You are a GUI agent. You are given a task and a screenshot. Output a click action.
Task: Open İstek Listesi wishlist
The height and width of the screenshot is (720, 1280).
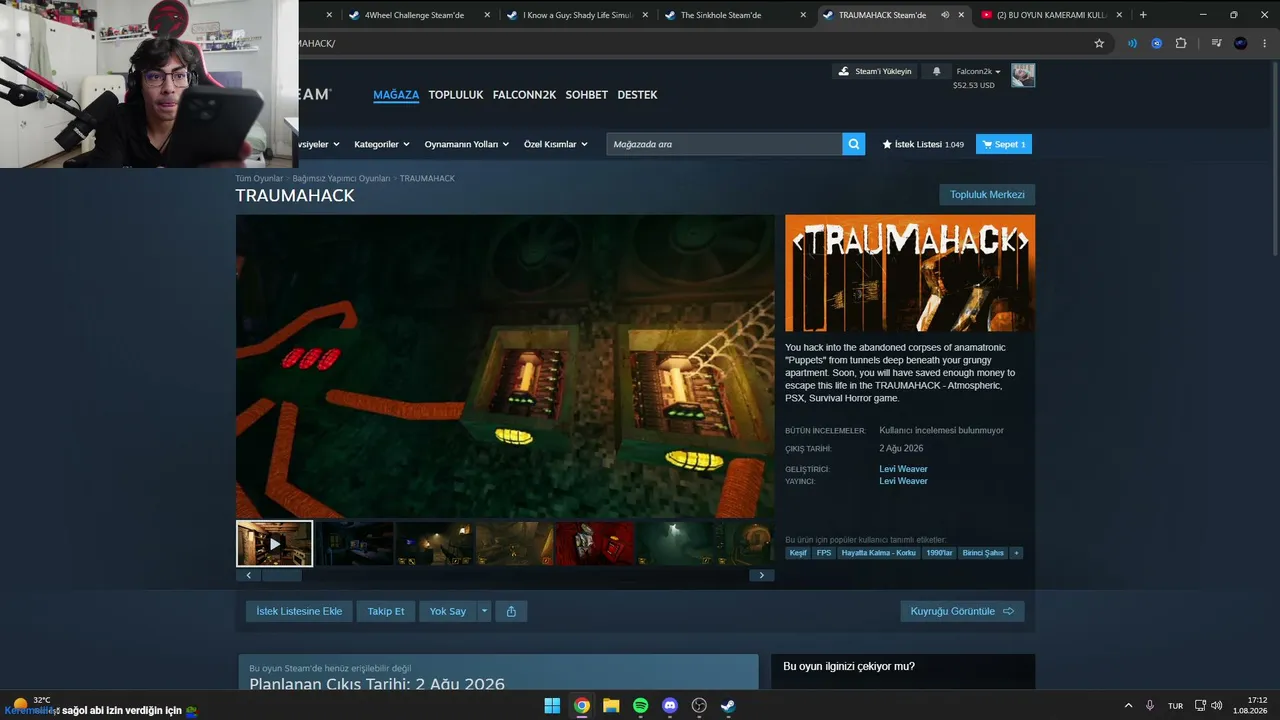click(923, 144)
